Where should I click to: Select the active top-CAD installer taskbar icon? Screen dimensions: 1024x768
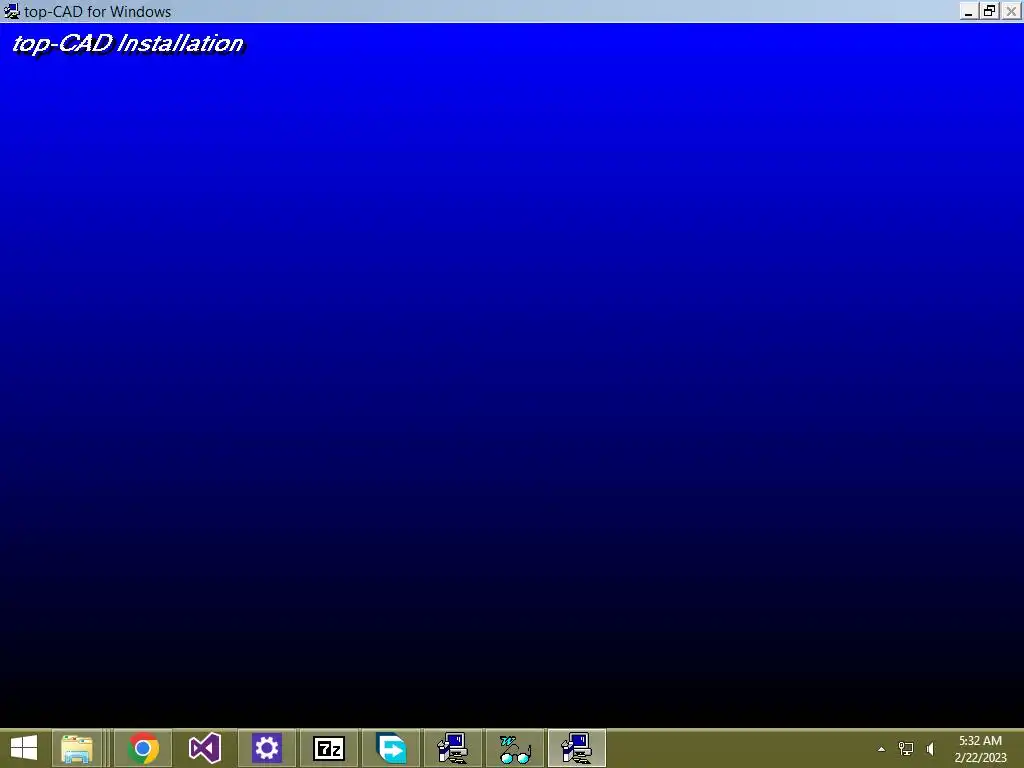577,748
